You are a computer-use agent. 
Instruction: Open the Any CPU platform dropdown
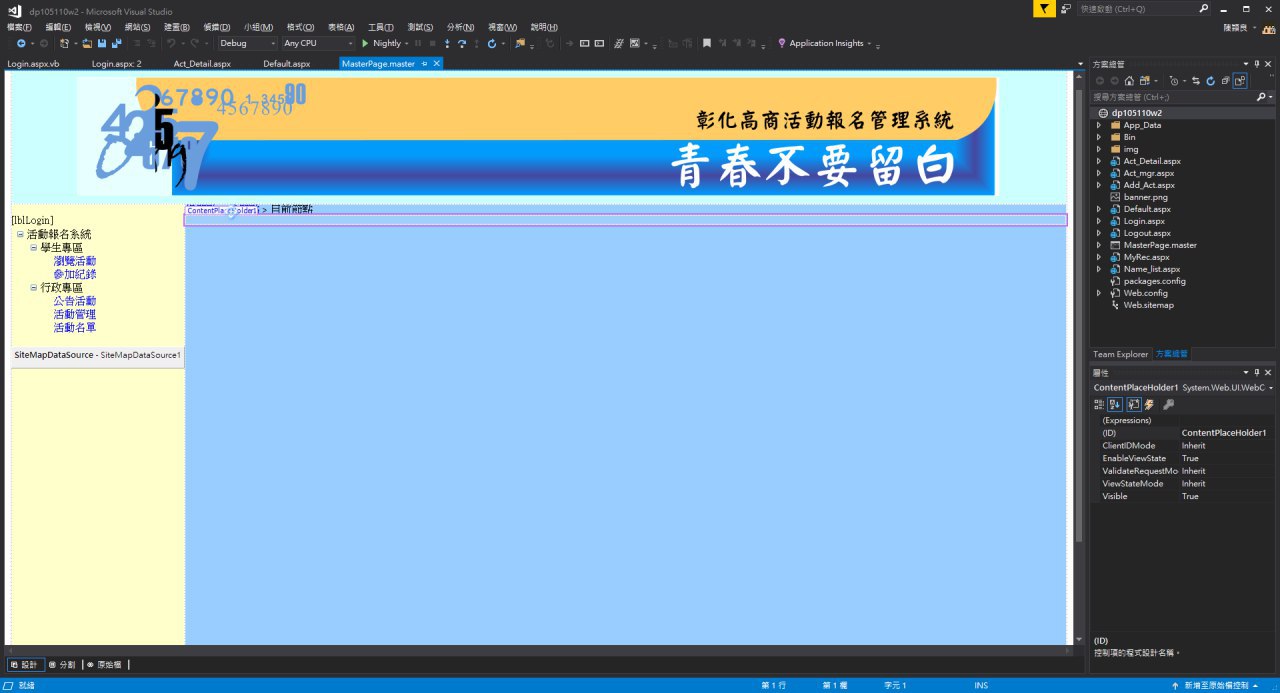[x=318, y=44]
